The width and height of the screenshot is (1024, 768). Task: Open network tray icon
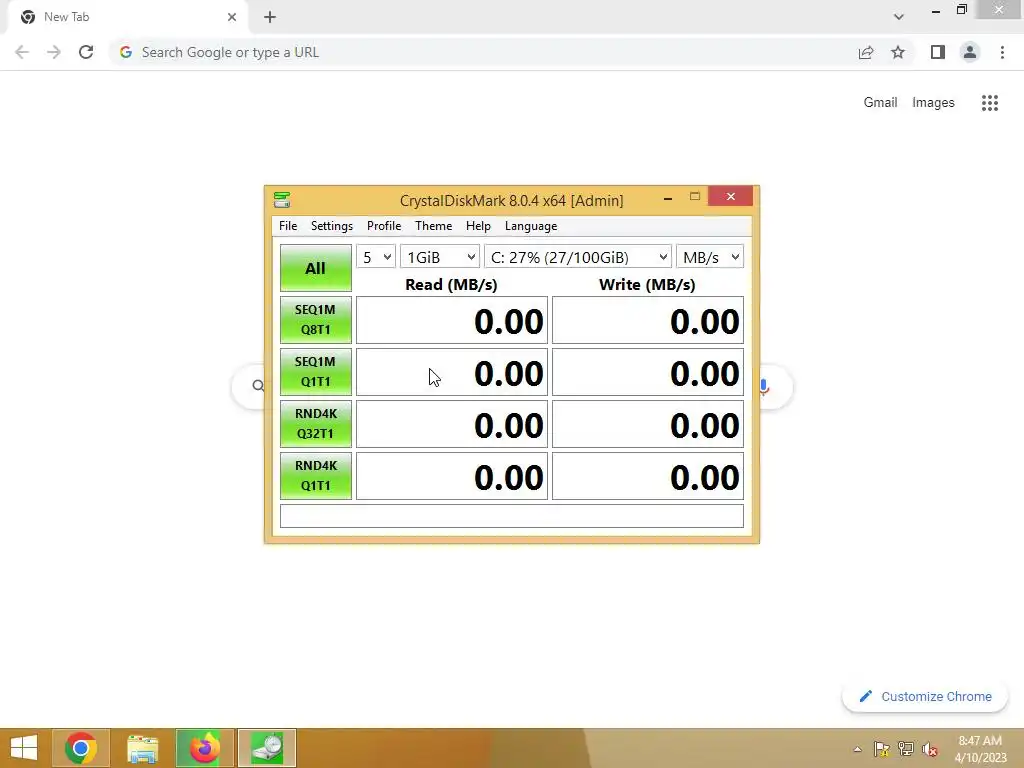pyautogui.click(x=906, y=749)
